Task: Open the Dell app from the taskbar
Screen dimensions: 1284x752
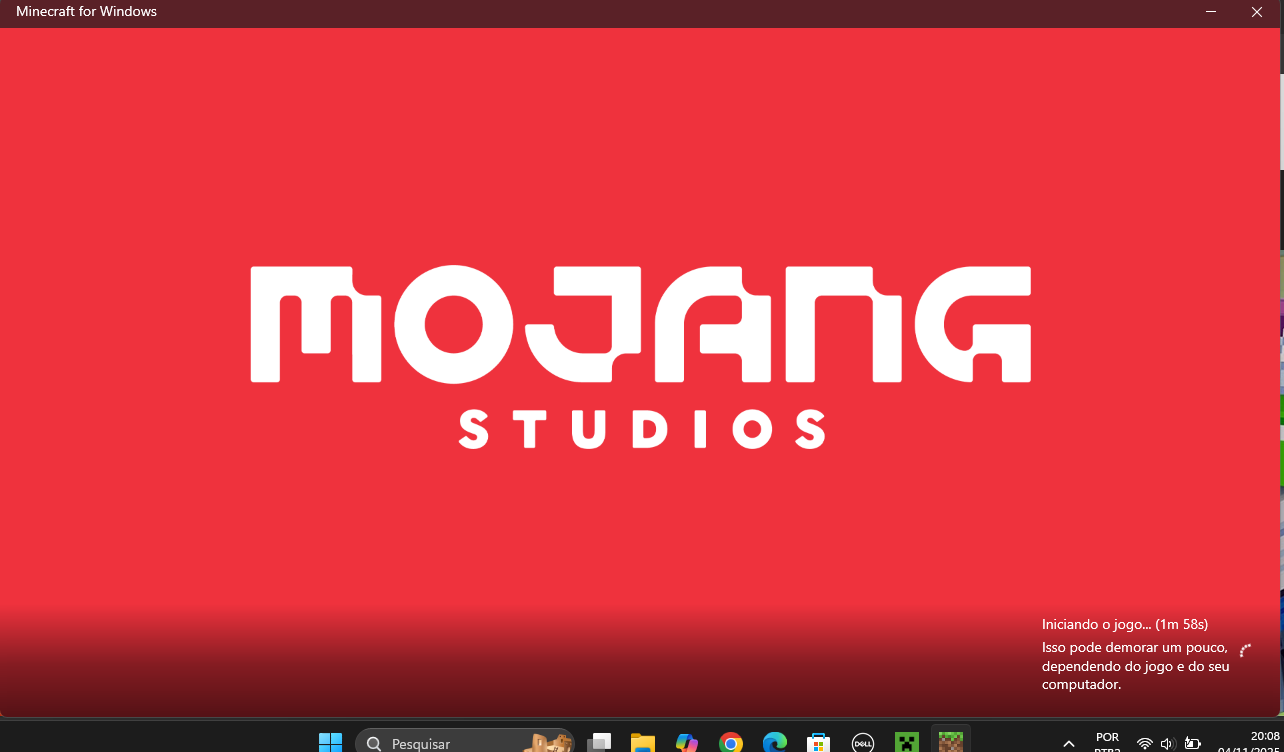Action: coord(863,743)
